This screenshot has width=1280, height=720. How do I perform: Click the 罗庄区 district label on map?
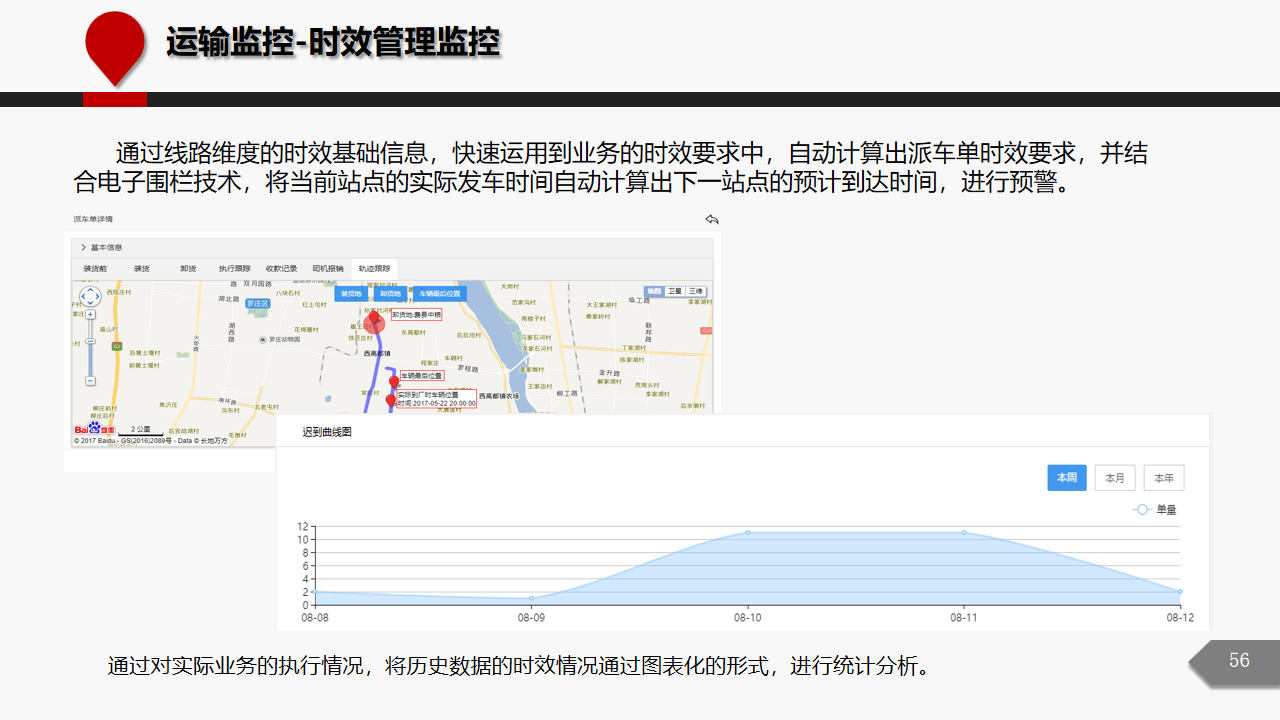pyautogui.click(x=259, y=303)
